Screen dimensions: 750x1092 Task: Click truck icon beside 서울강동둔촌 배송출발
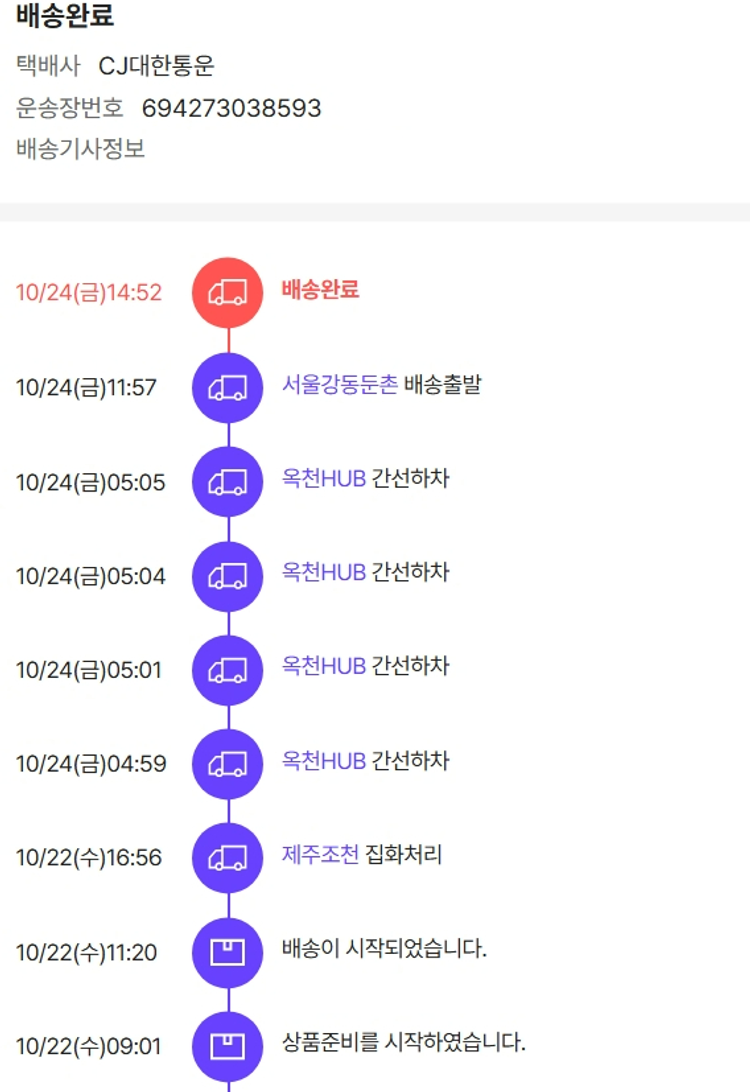227,388
